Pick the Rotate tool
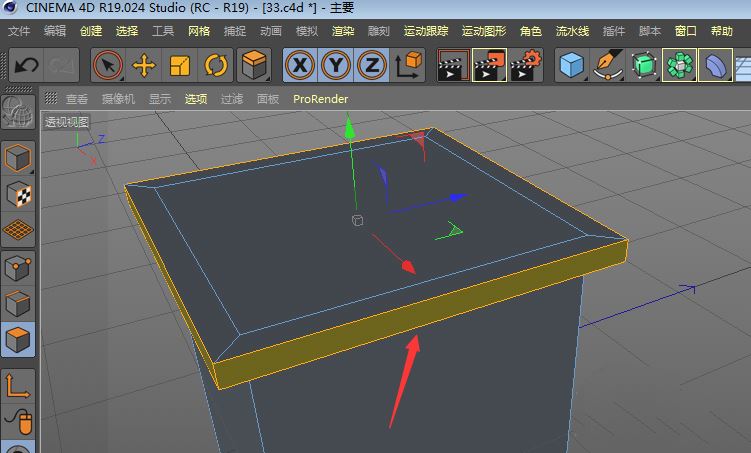 tap(216, 65)
